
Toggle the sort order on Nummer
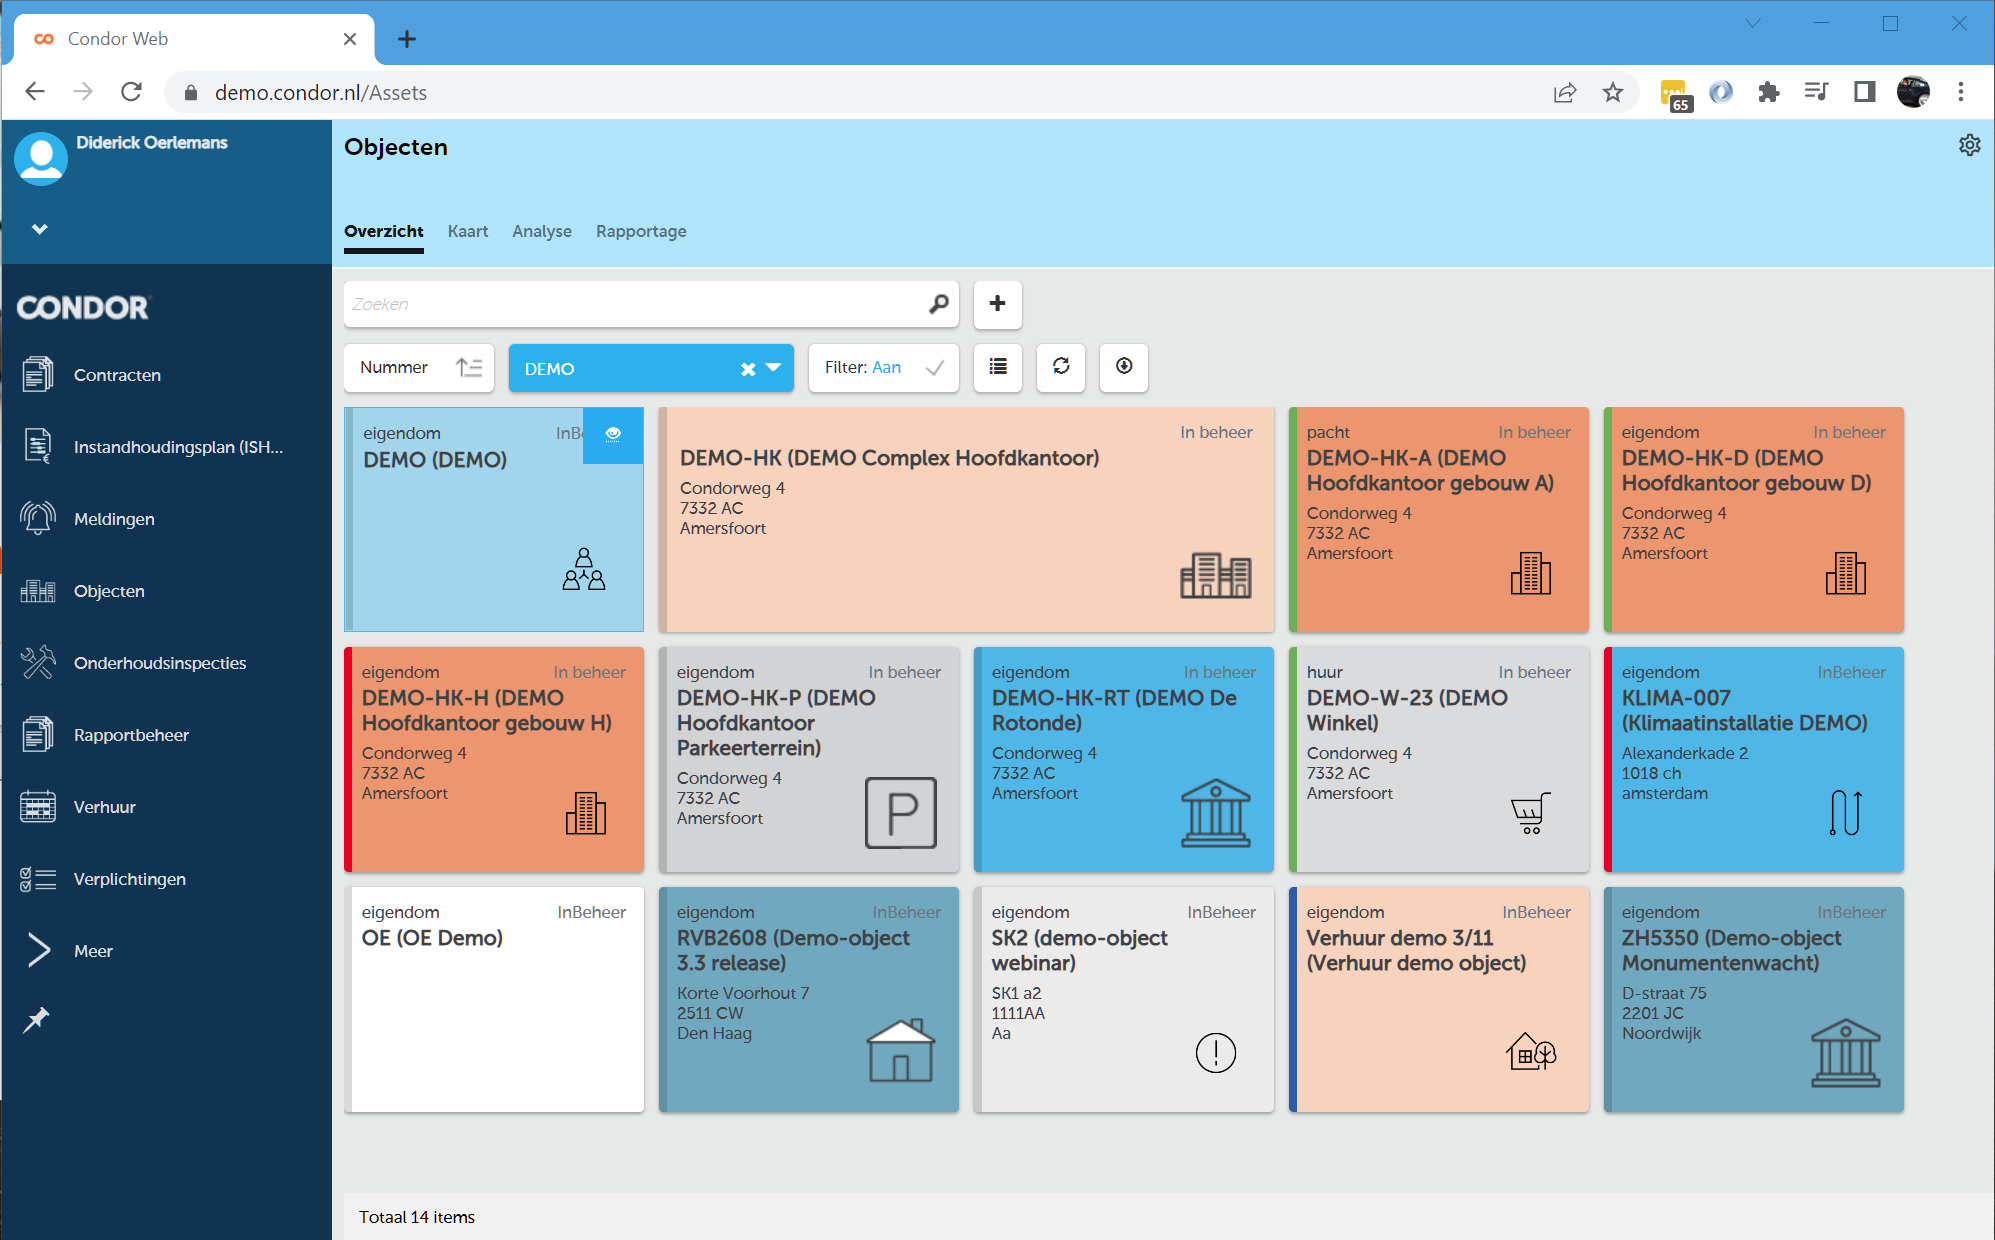pyautogui.click(x=470, y=368)
